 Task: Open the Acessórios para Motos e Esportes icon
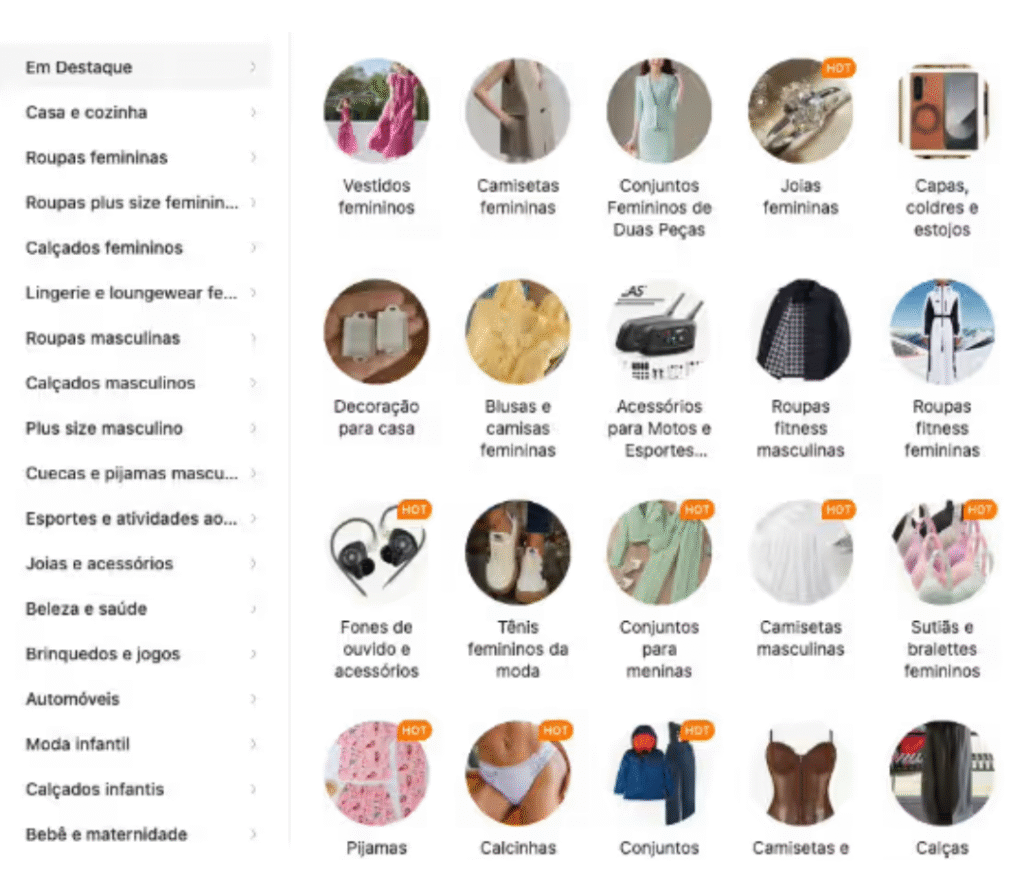659,331
